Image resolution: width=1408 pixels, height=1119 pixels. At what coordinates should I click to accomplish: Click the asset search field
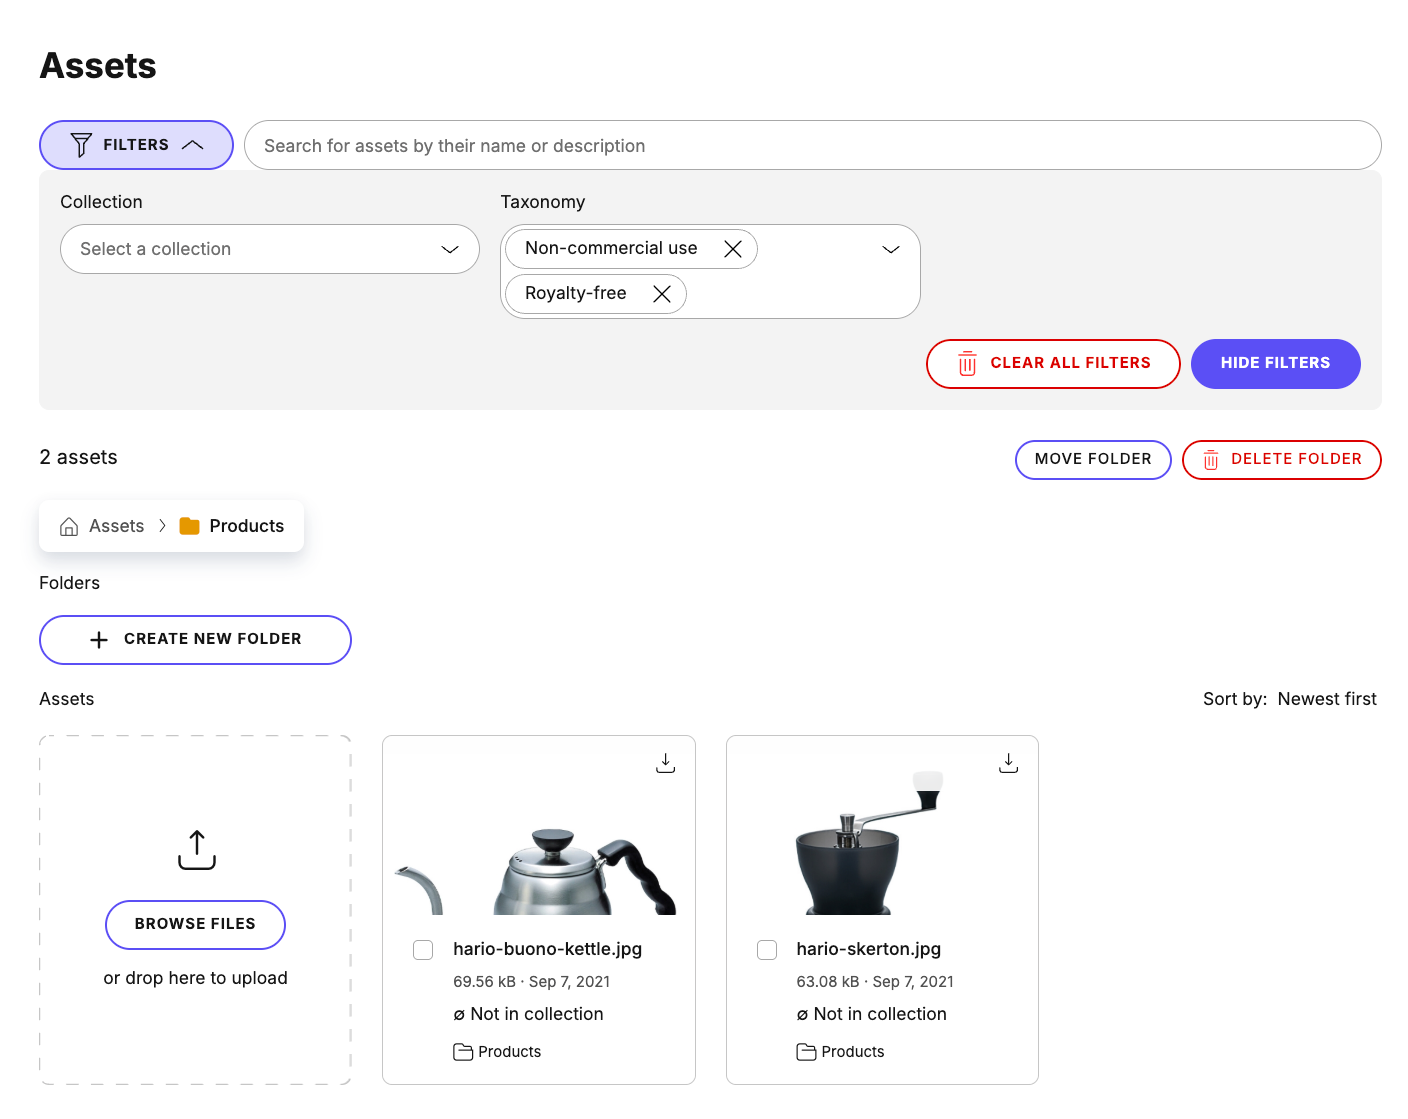point(812,145)
